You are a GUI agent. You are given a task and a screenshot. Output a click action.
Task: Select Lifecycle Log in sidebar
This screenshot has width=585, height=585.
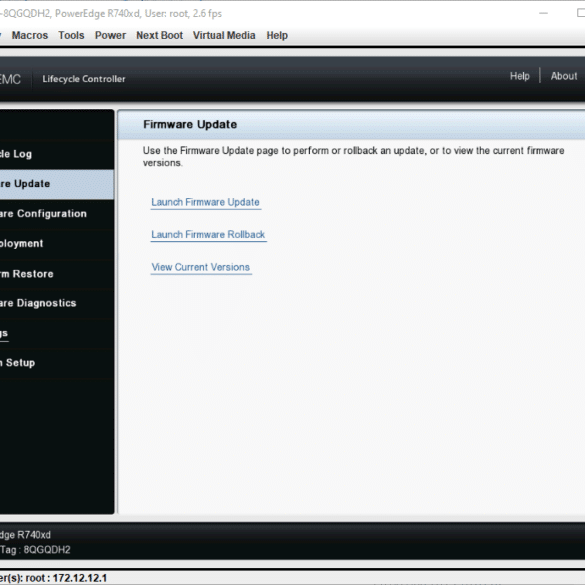[57, 154]
